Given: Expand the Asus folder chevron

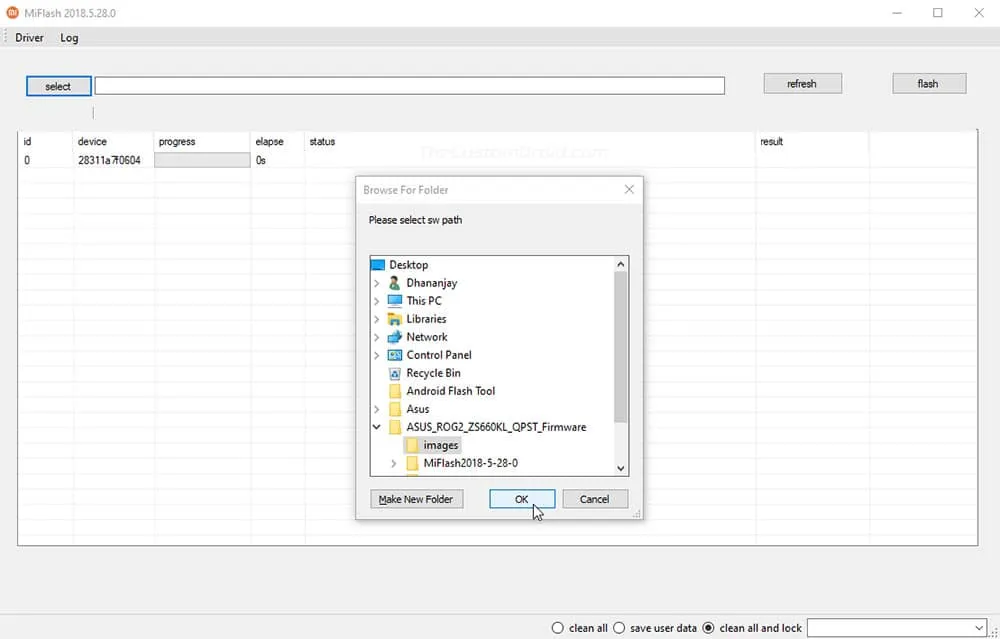Looking at the screenshot, I should pos(375,409).
